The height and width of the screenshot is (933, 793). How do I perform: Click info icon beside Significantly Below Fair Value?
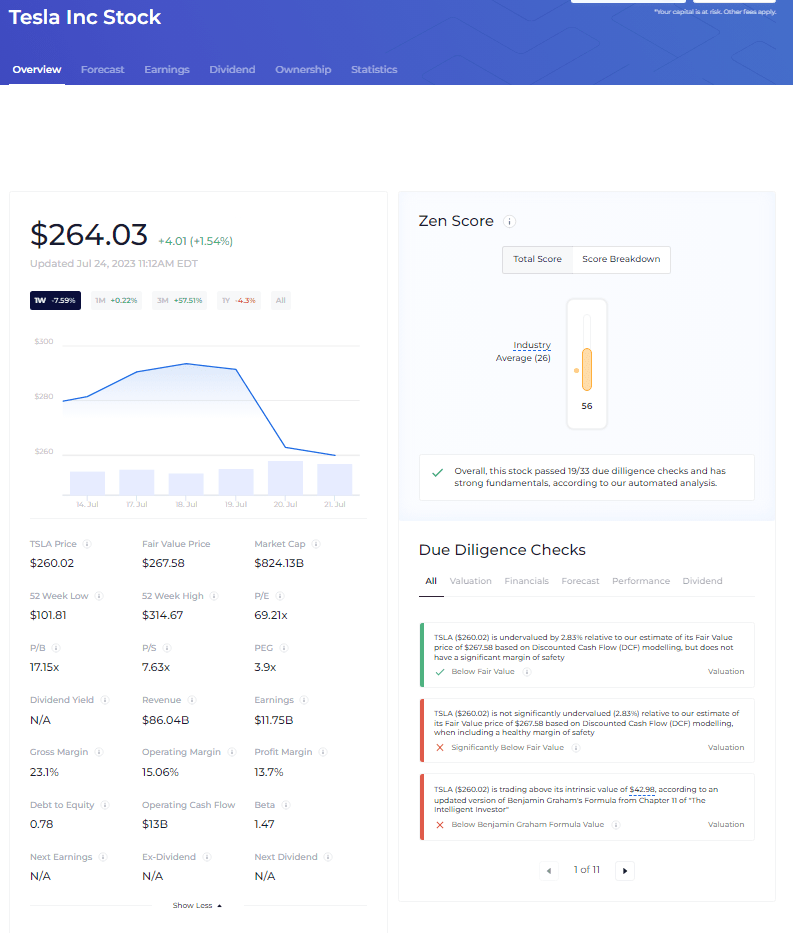575,748
